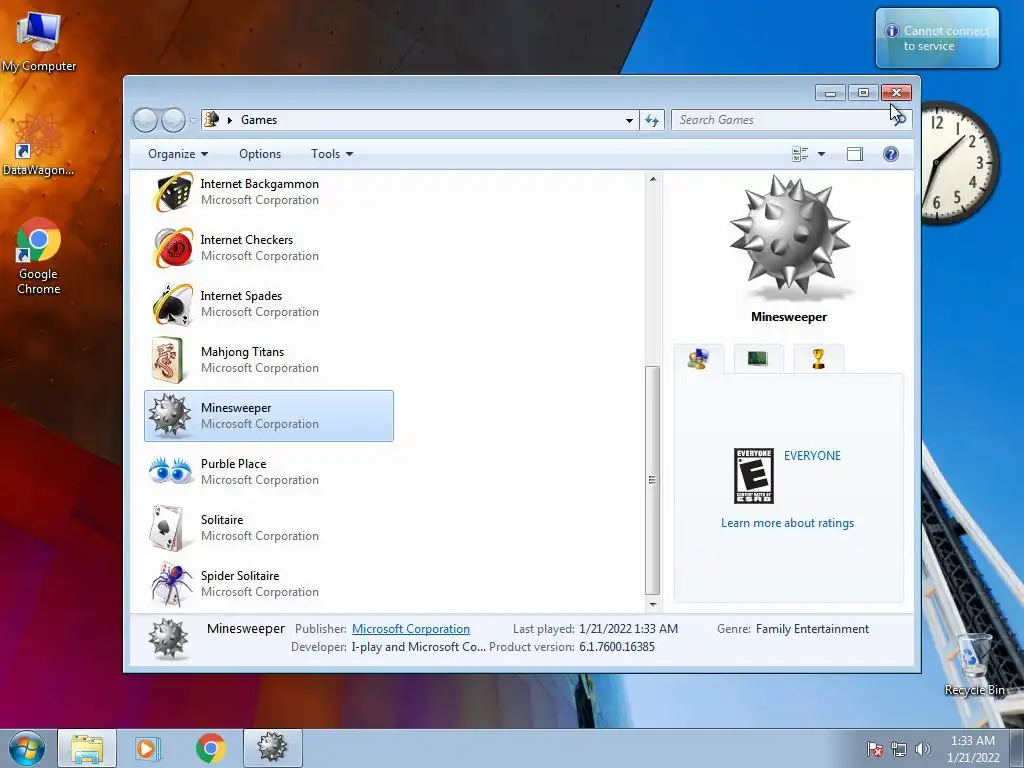The width and height of the screenshot is (1024, 768).
Task: Toggle the preview pane button
Action: pyautogui.click(x=855, y=154)
